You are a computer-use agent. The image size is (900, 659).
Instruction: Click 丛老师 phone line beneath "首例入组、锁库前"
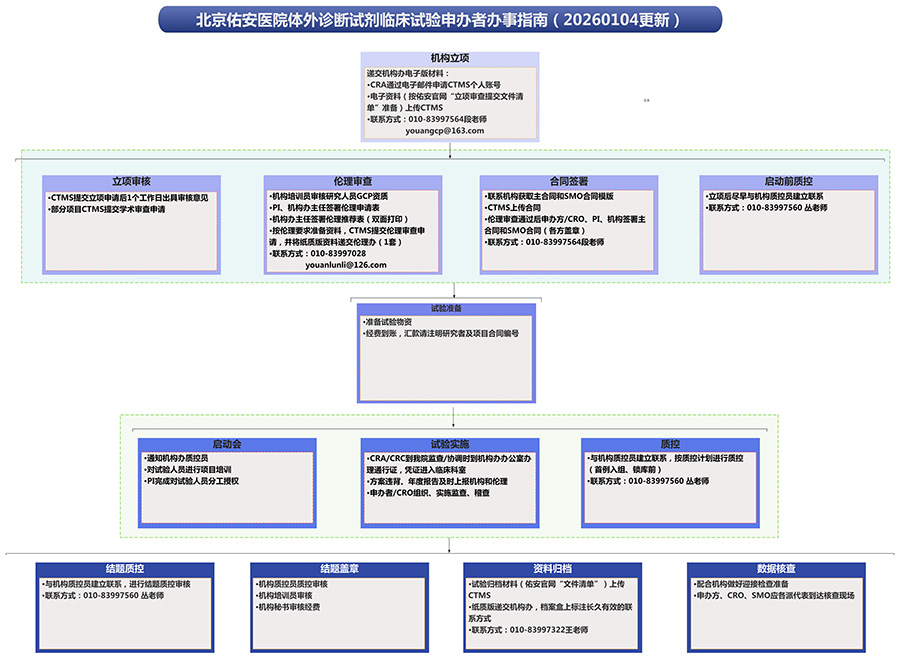point(647,481)
